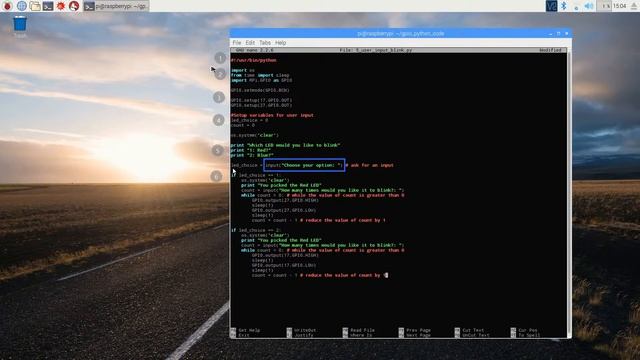The image size is (640, 360).
Task: Open the terminal Edit menu
Action: [x=250, y=42]
